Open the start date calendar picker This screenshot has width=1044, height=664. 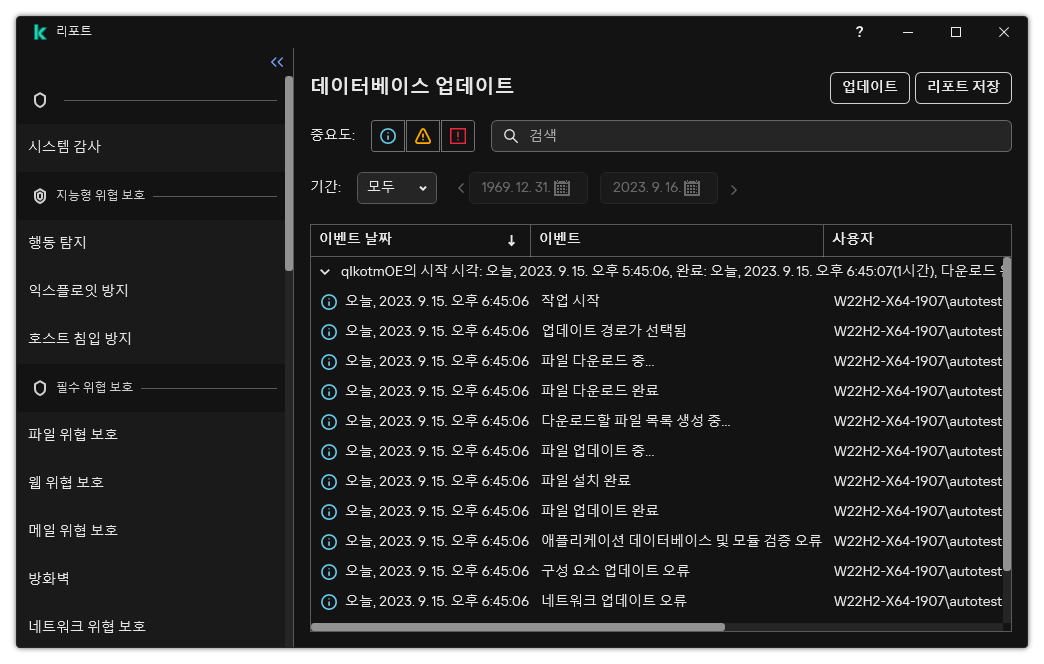tap(563, 187)
